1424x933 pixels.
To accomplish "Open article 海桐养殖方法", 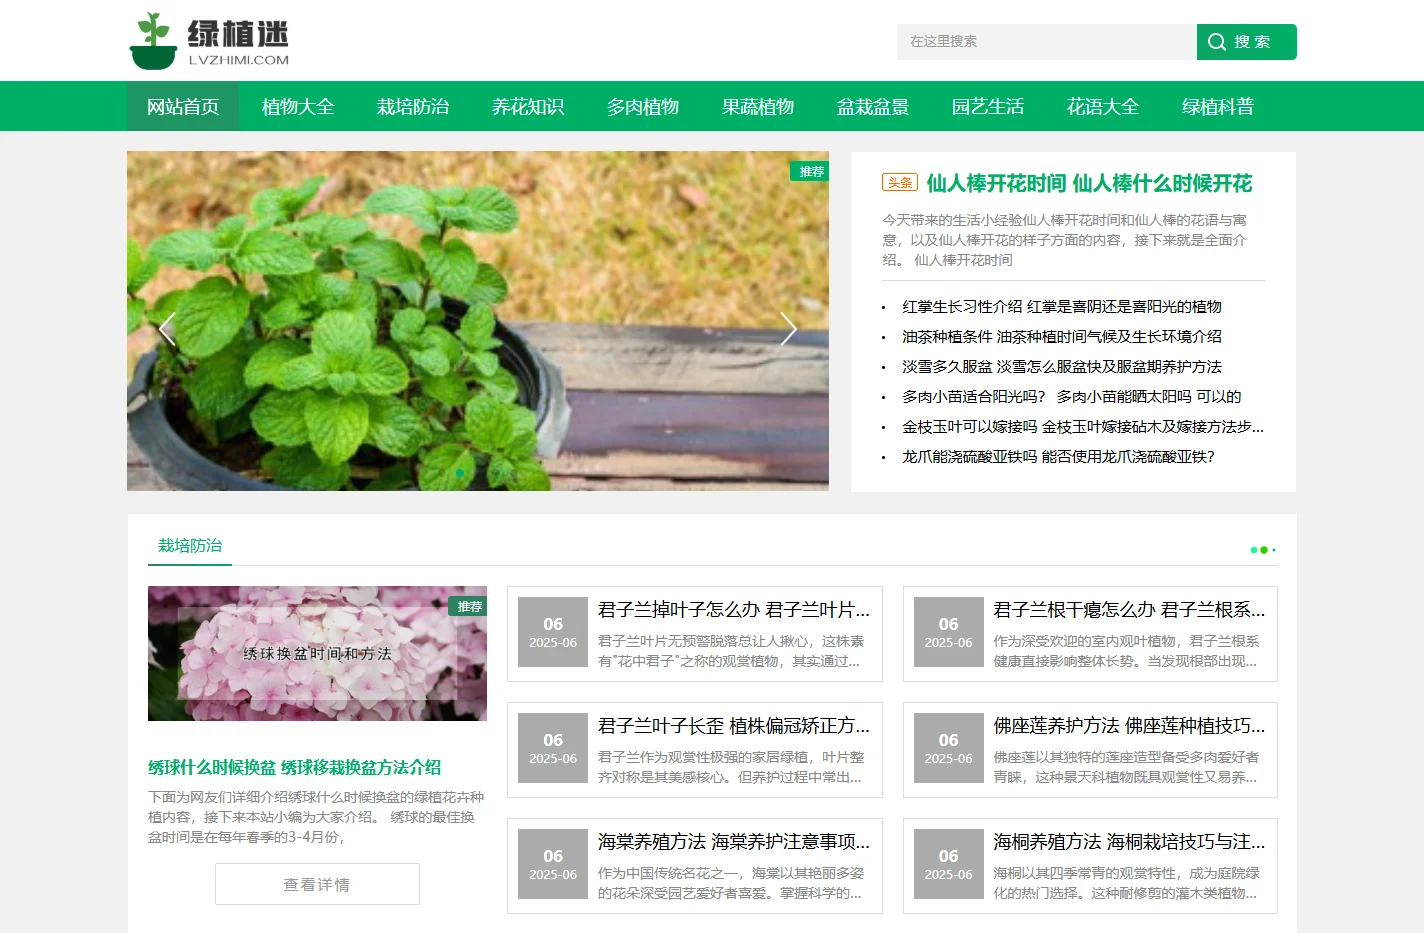I will 1129,842.
